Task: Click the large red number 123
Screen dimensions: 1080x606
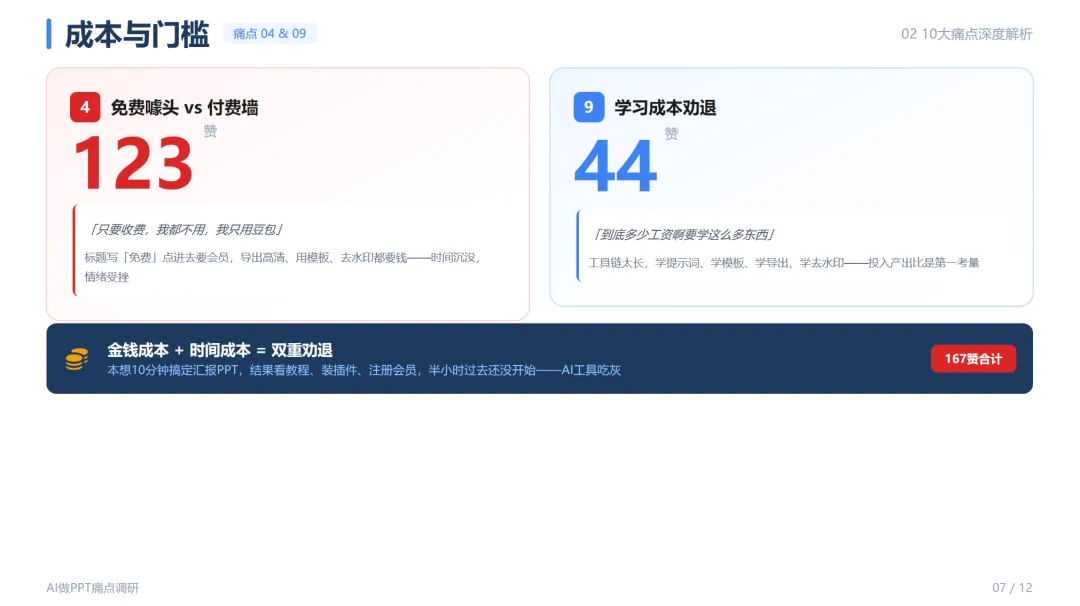Action: point(133,164)
